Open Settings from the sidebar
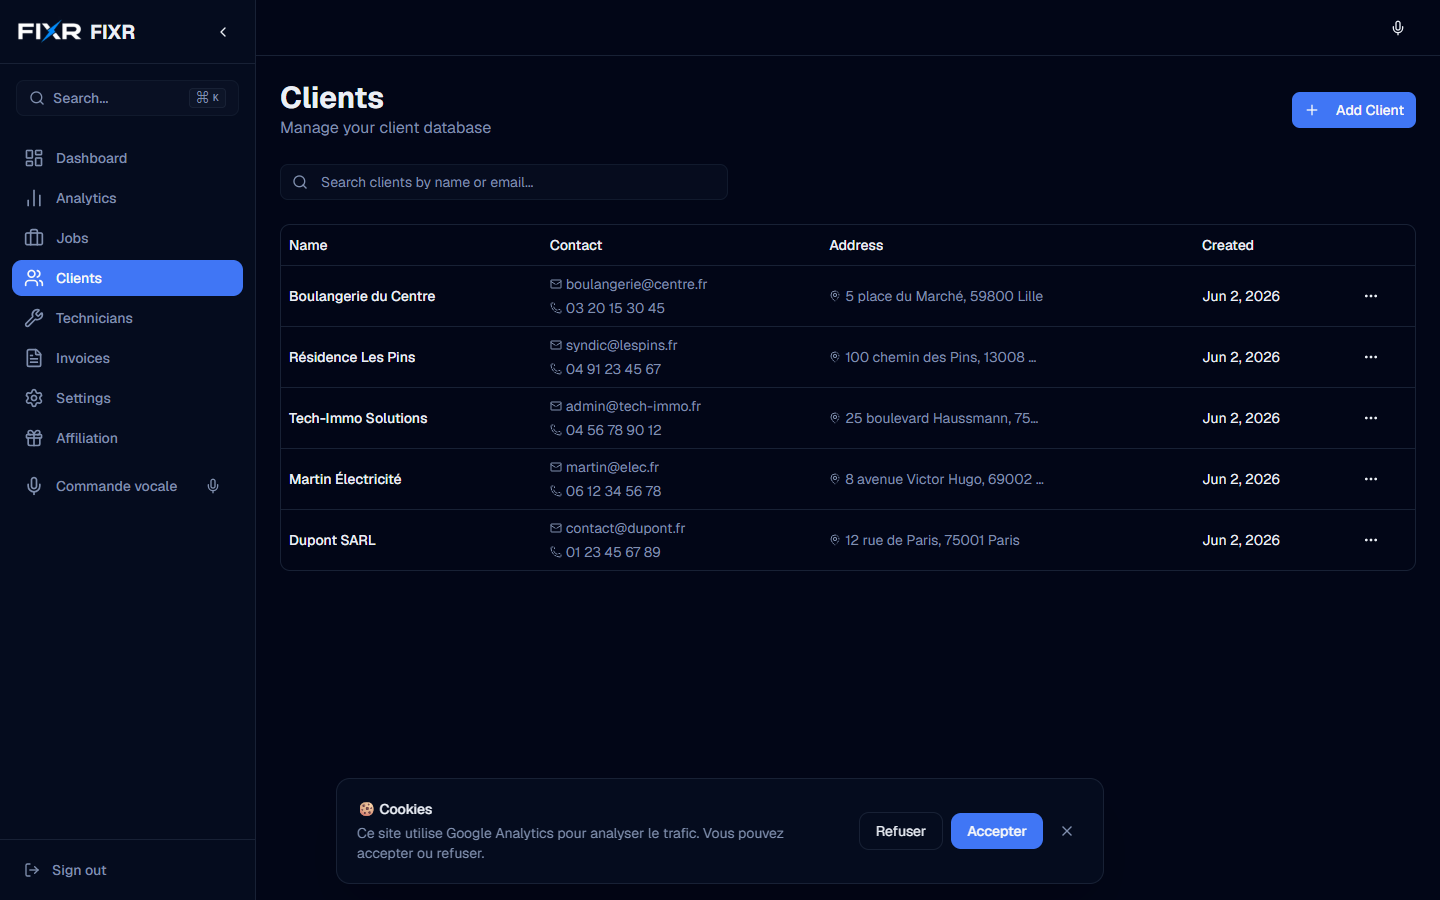Image resolution: width=1440 pixels, height=900 pixels. [x=127, y=398]
